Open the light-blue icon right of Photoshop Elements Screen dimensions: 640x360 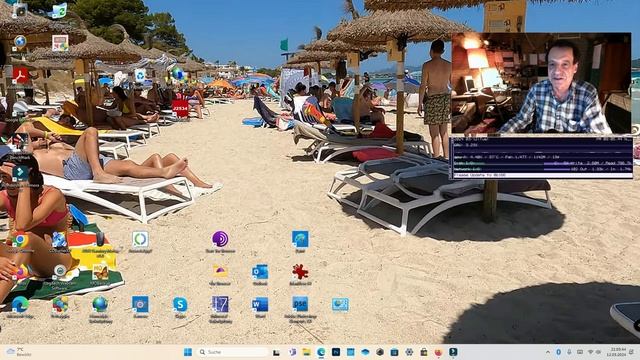(x=340, y=305)
